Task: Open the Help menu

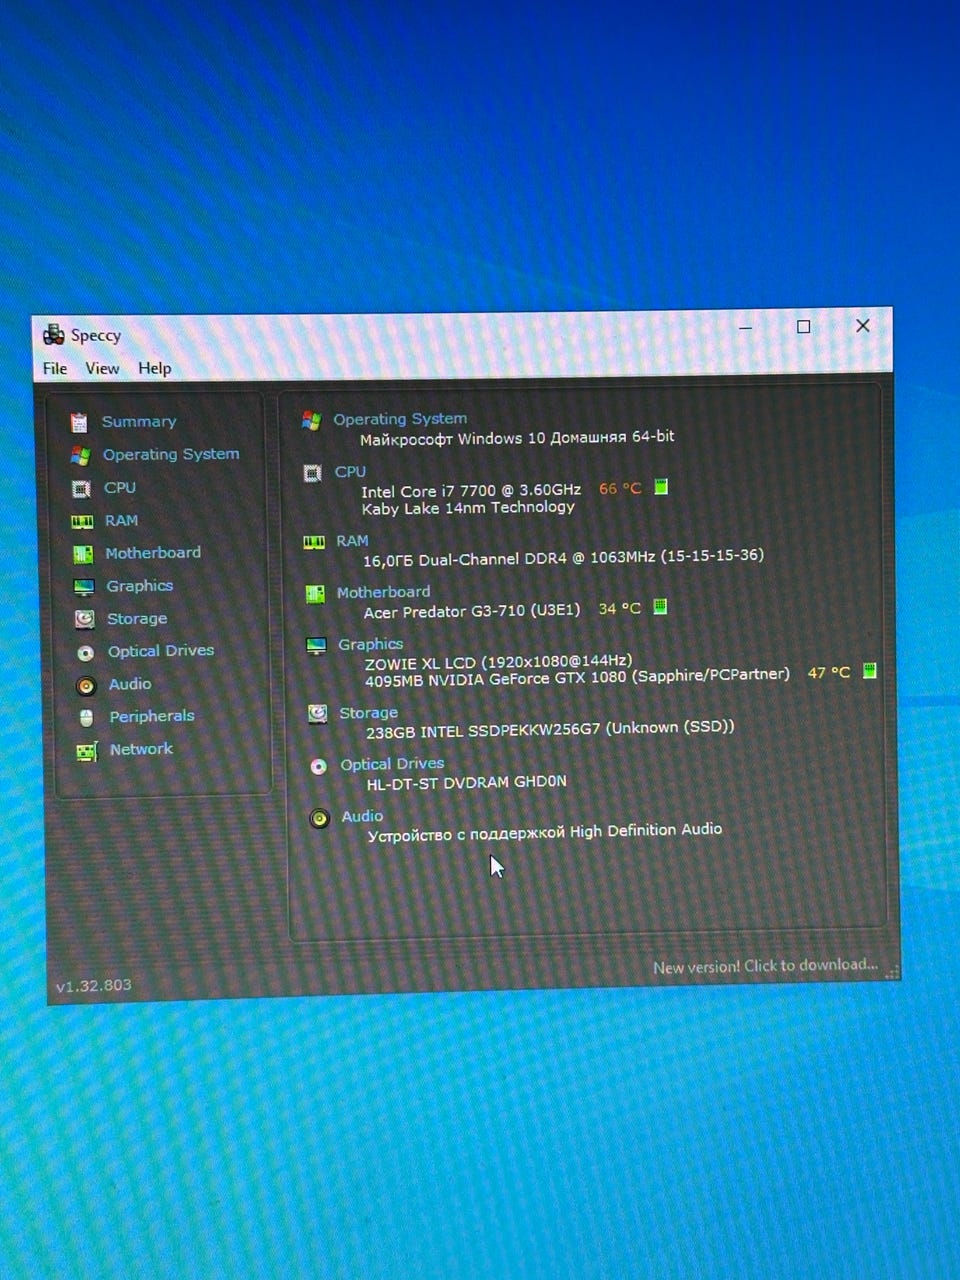Action: point(154,368)
